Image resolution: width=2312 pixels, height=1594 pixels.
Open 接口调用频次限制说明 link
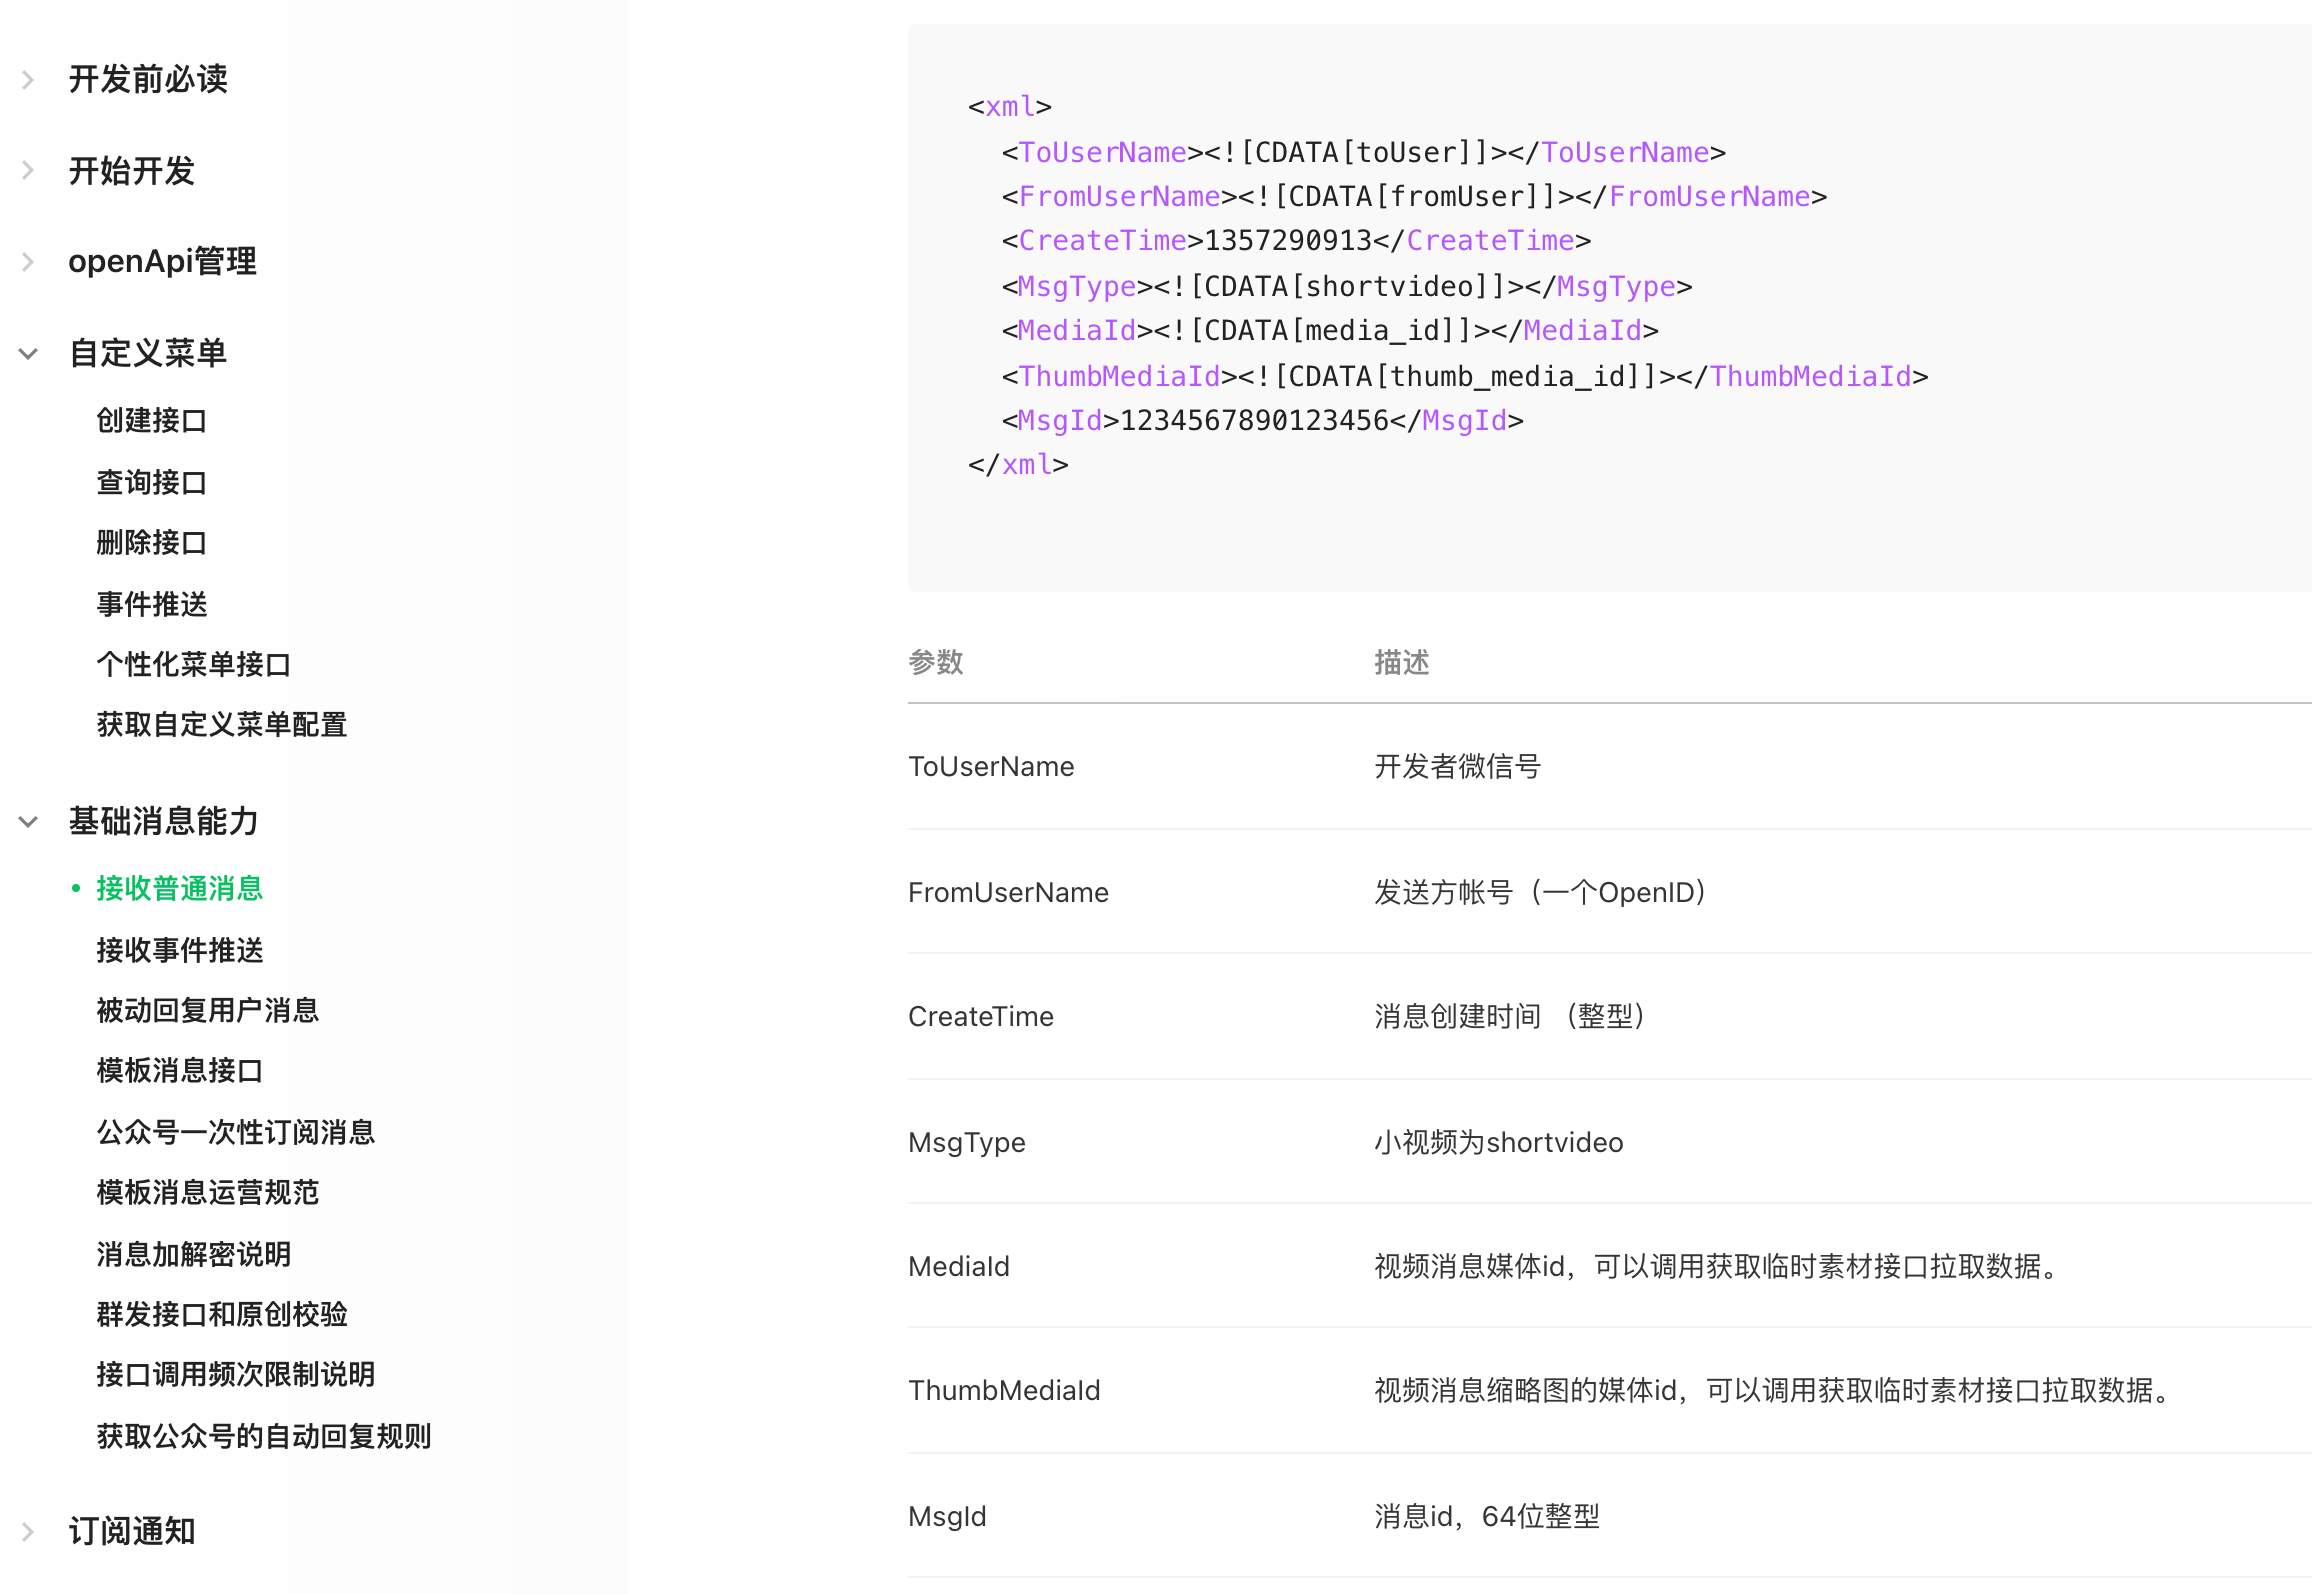(235, 1375)
